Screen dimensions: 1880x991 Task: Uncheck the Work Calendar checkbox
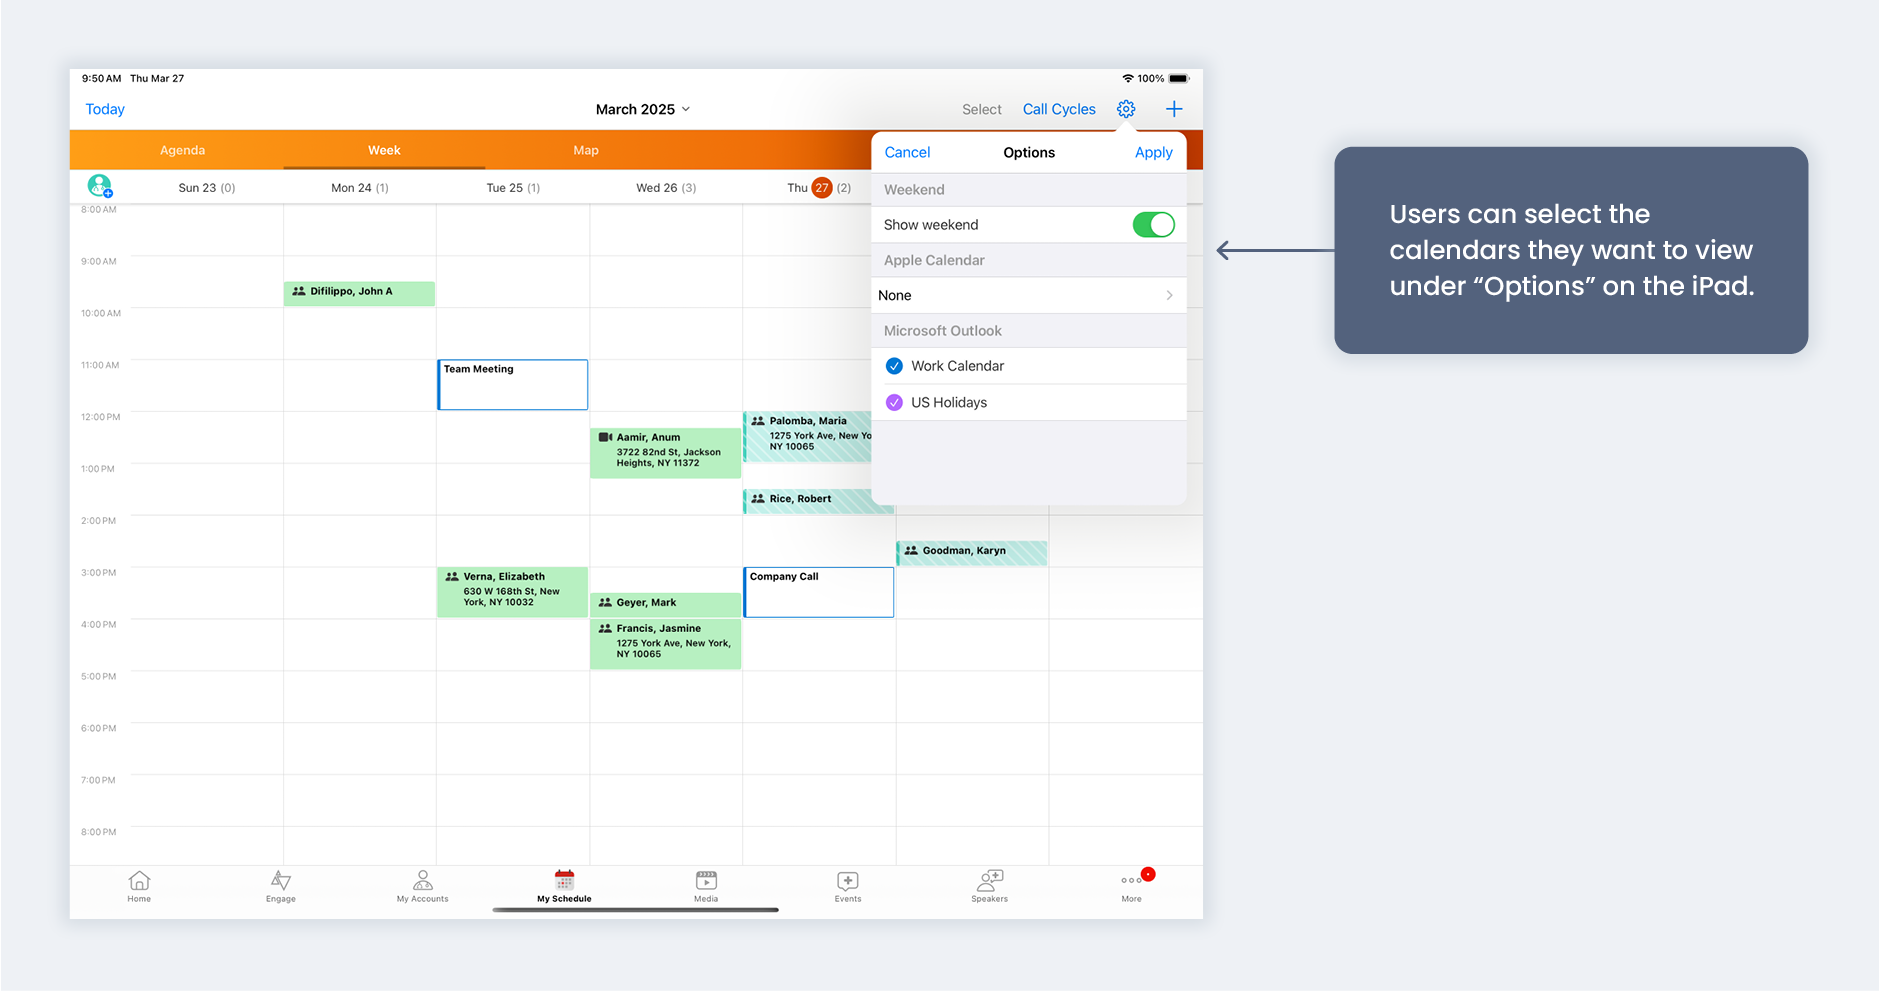coord(895,366)
